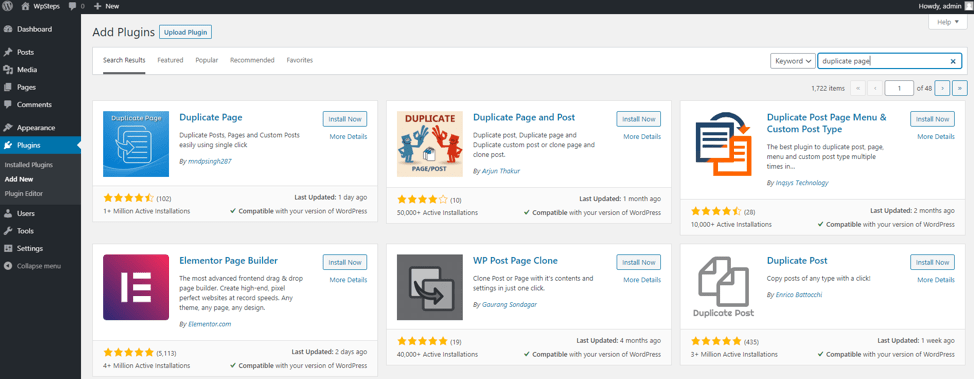Open the WP Post Page Clone title link

[x=515, y=261]
